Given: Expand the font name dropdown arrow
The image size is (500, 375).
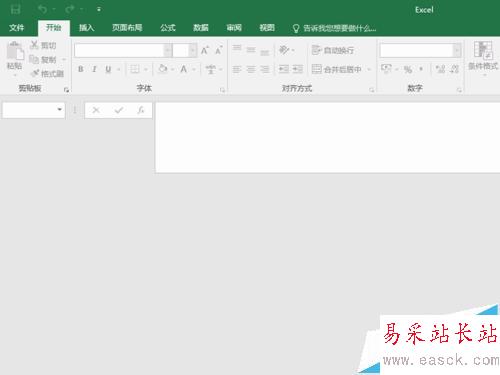Looking at the screenshot, I should [168, 51].
